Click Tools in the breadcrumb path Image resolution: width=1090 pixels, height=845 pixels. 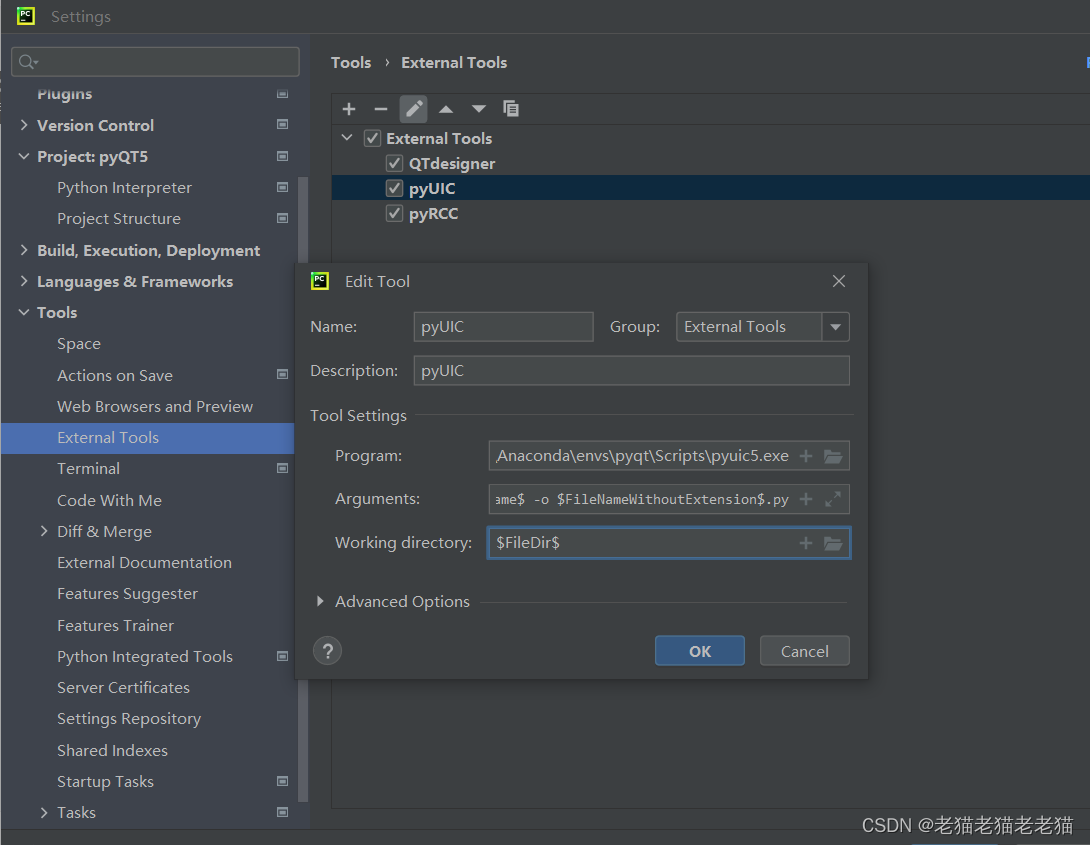click(x=351, y=63)
